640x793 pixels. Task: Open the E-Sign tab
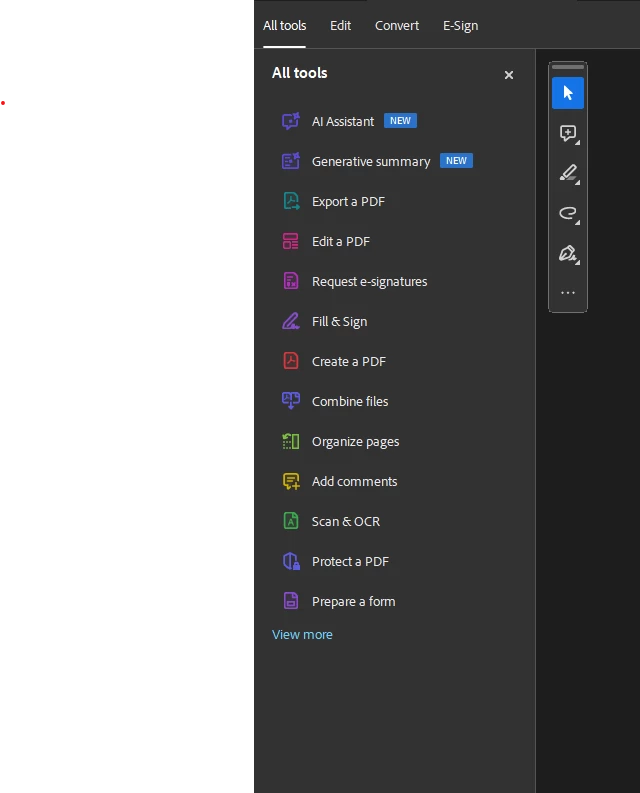point(460,26)
